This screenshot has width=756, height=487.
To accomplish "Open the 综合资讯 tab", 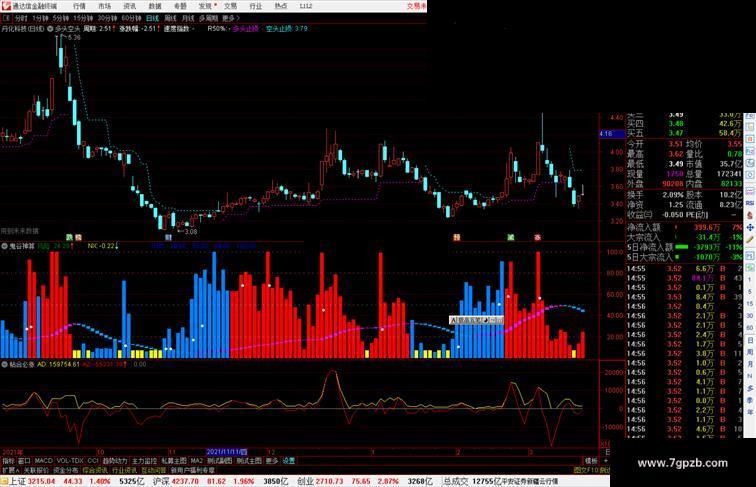I will pyautogui.click(x=95, y=470).
